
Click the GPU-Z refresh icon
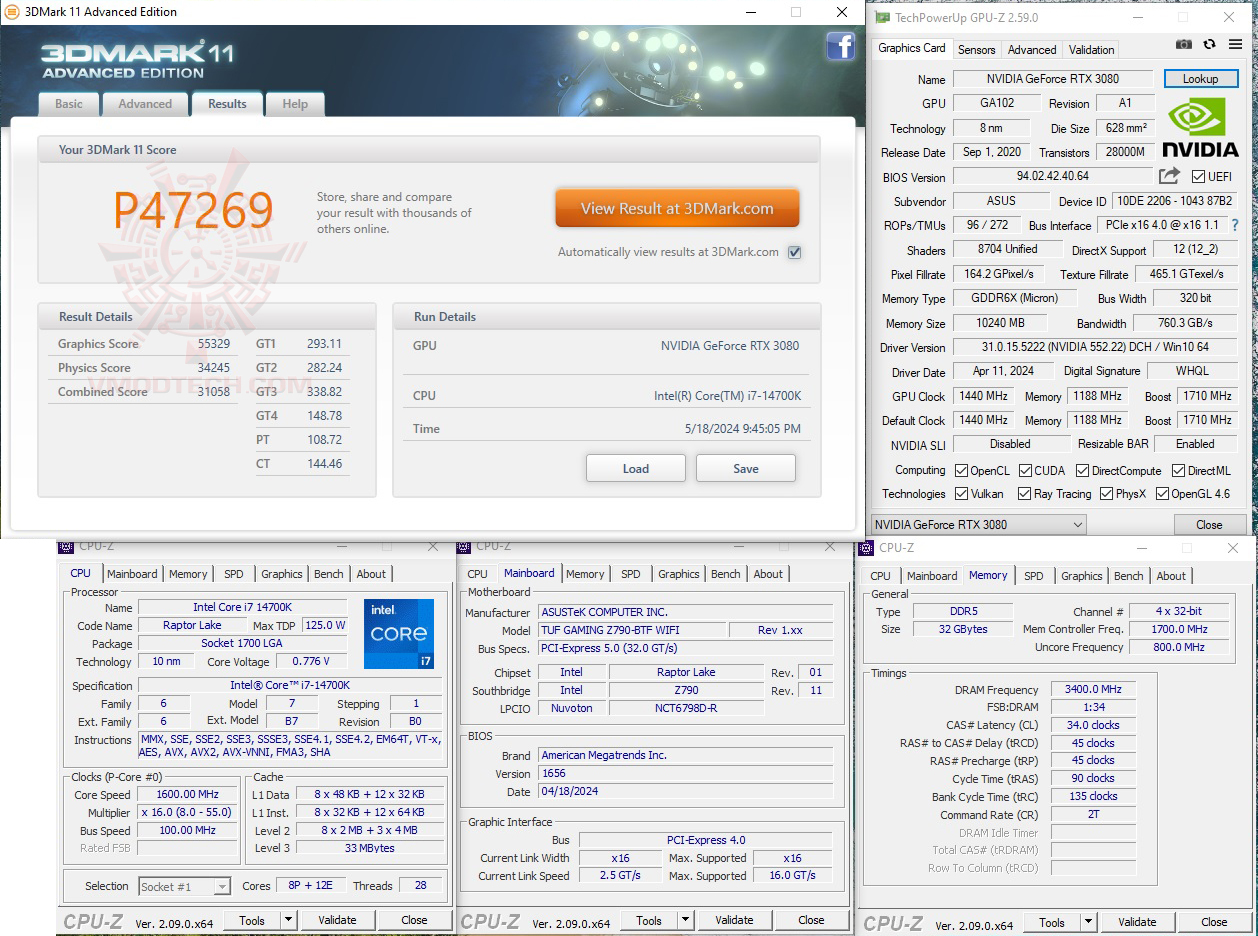pyautogui.click(x=1209, y=45)
